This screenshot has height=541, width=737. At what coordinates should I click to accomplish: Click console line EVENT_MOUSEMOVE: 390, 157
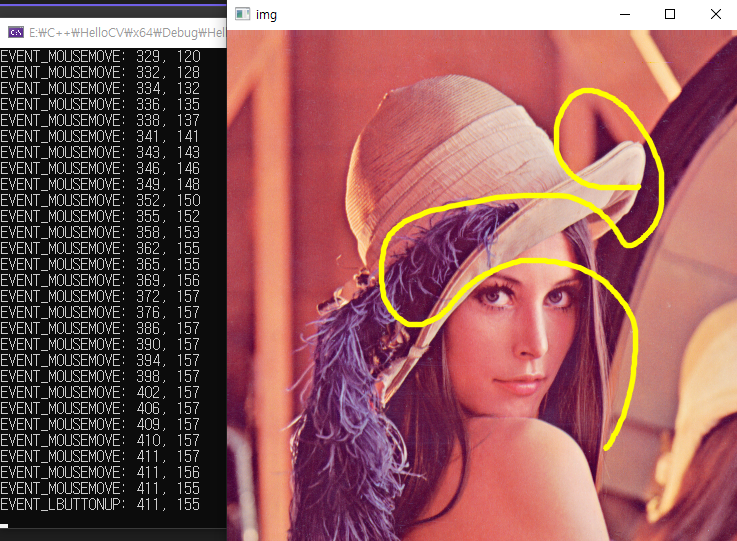(100, 345)
